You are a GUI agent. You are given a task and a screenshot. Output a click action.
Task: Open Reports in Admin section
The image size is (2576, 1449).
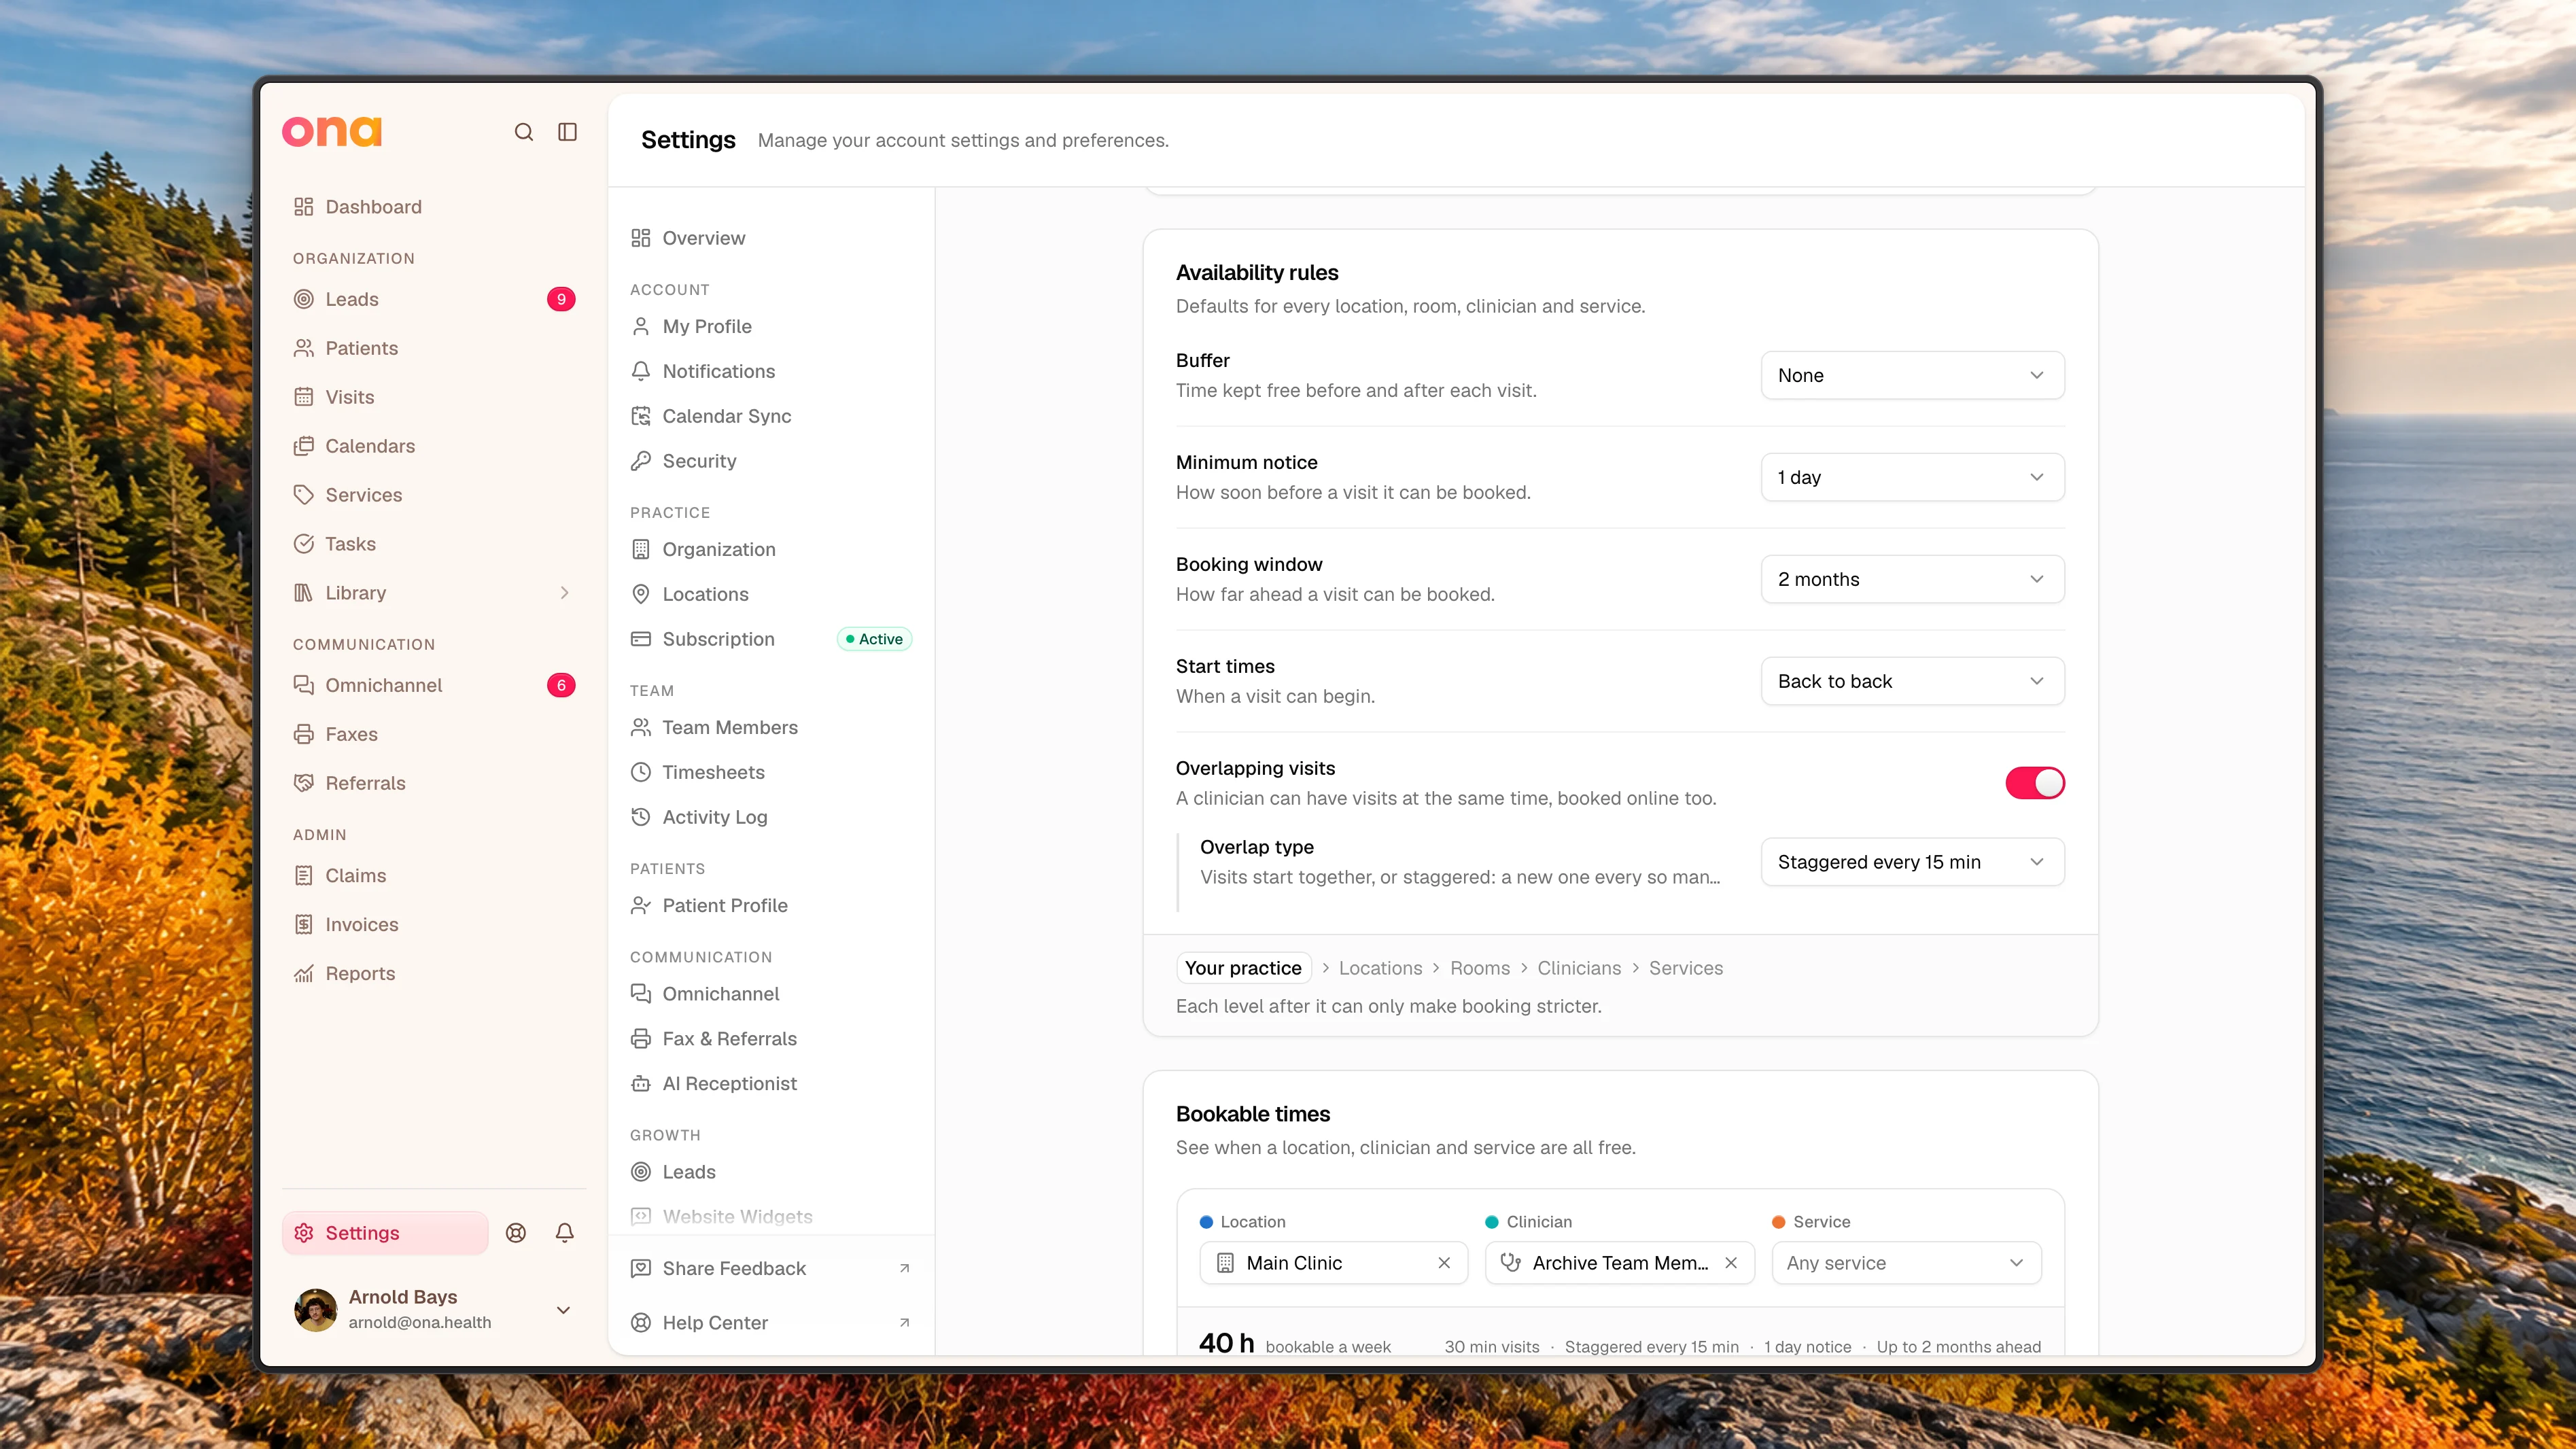point(434,973)
